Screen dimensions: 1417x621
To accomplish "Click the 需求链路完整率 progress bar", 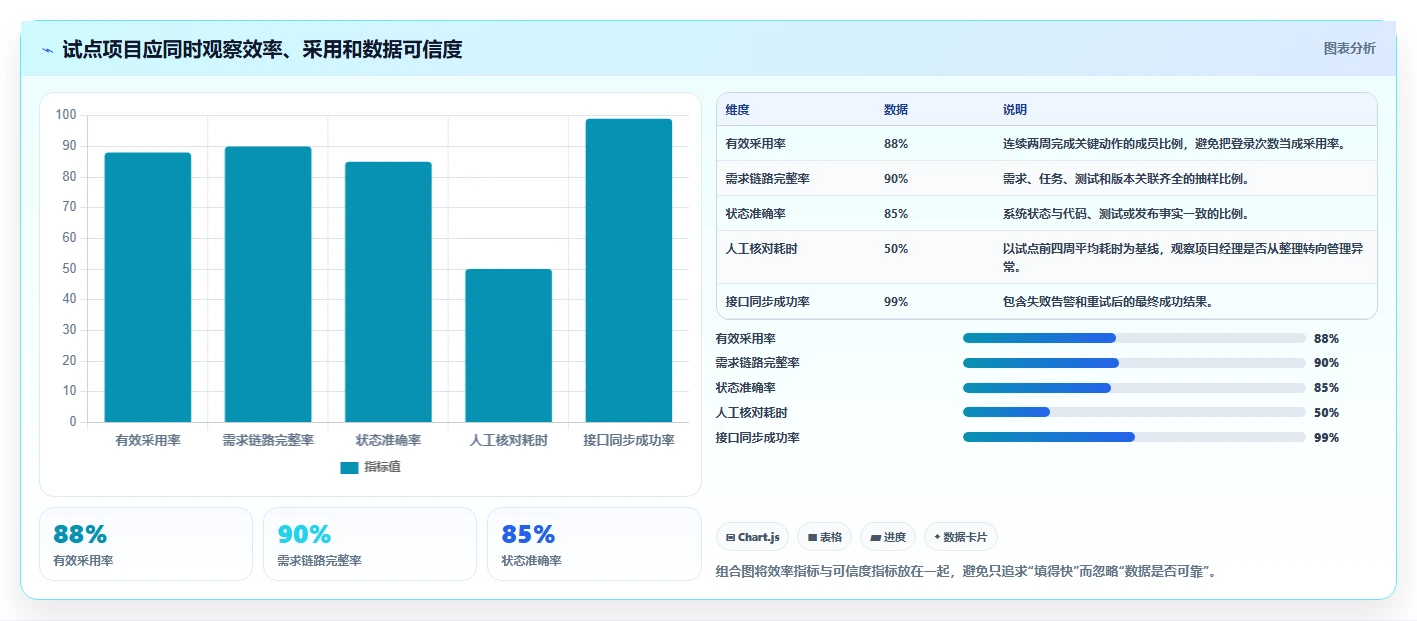I will point(1134,363).
